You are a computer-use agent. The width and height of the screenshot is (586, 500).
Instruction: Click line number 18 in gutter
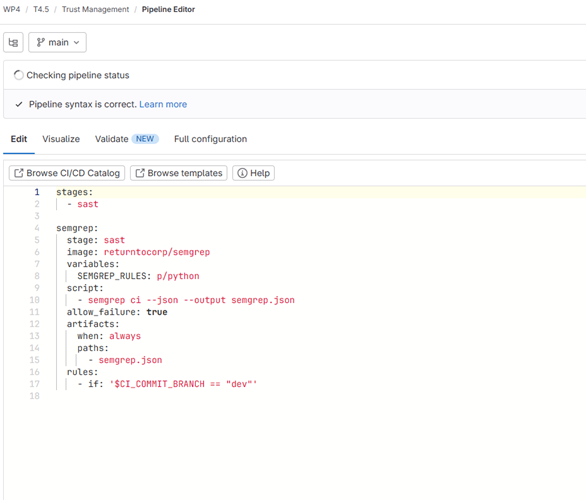[34, 396]
